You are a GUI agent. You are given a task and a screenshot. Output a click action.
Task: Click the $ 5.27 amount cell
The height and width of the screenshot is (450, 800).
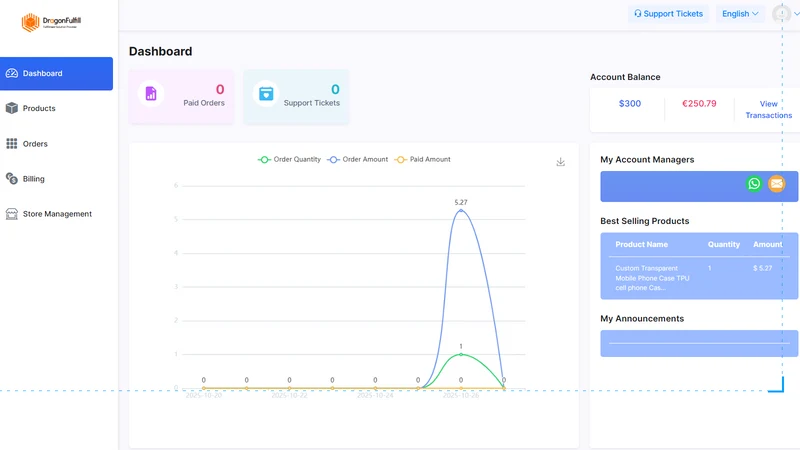coord(762,268)
